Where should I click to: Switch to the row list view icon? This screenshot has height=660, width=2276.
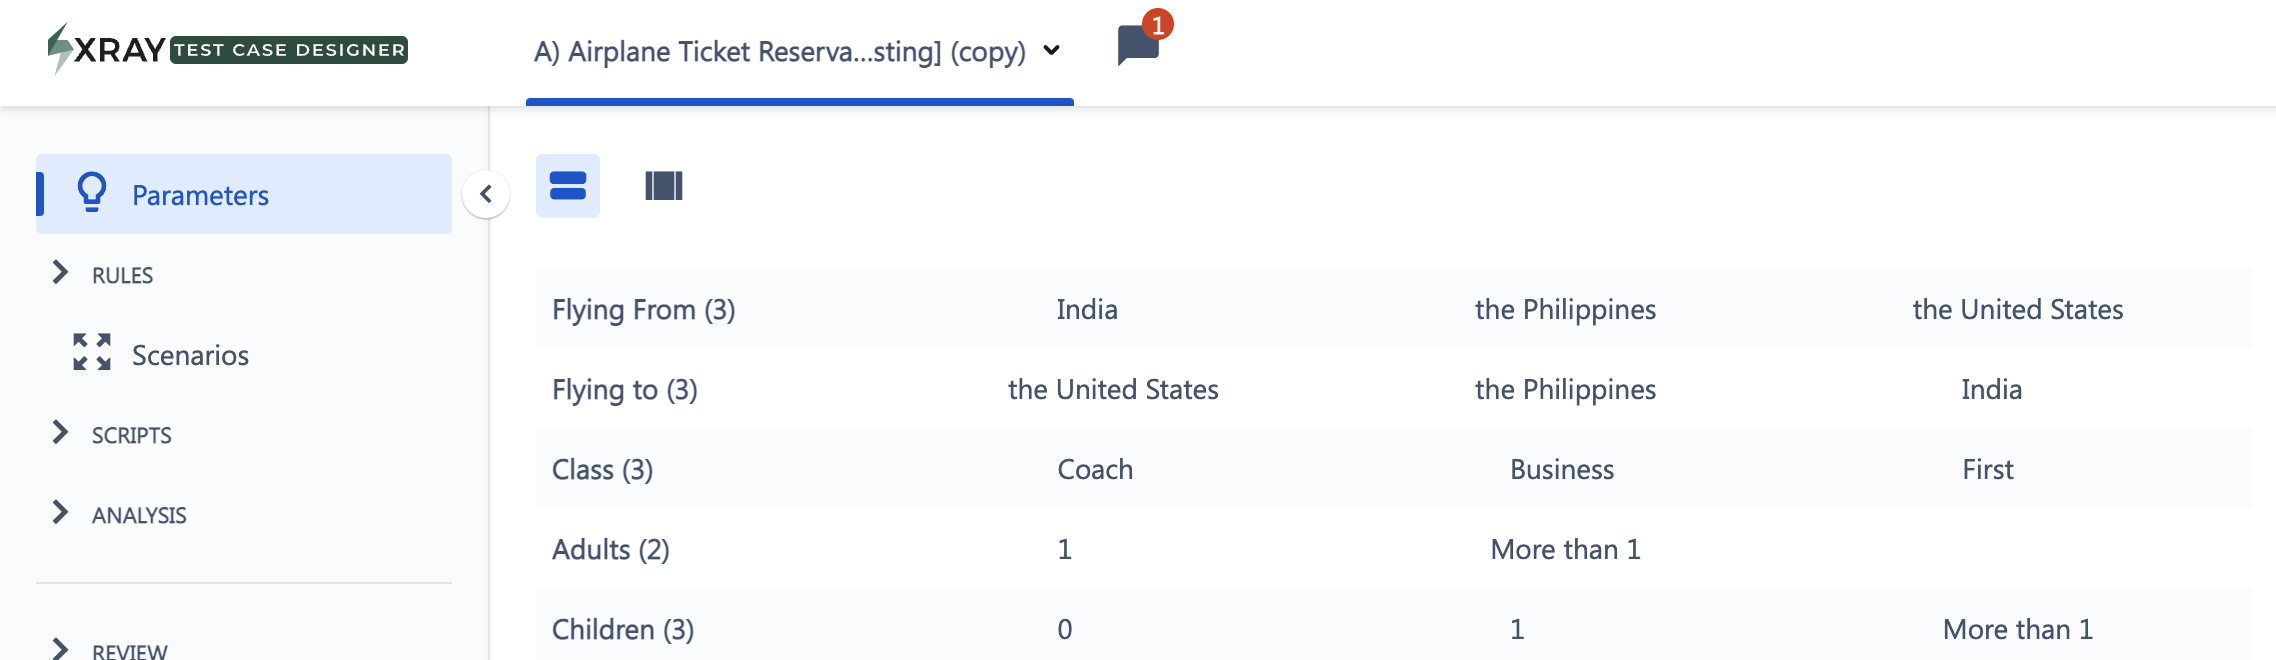coord(568,186)
